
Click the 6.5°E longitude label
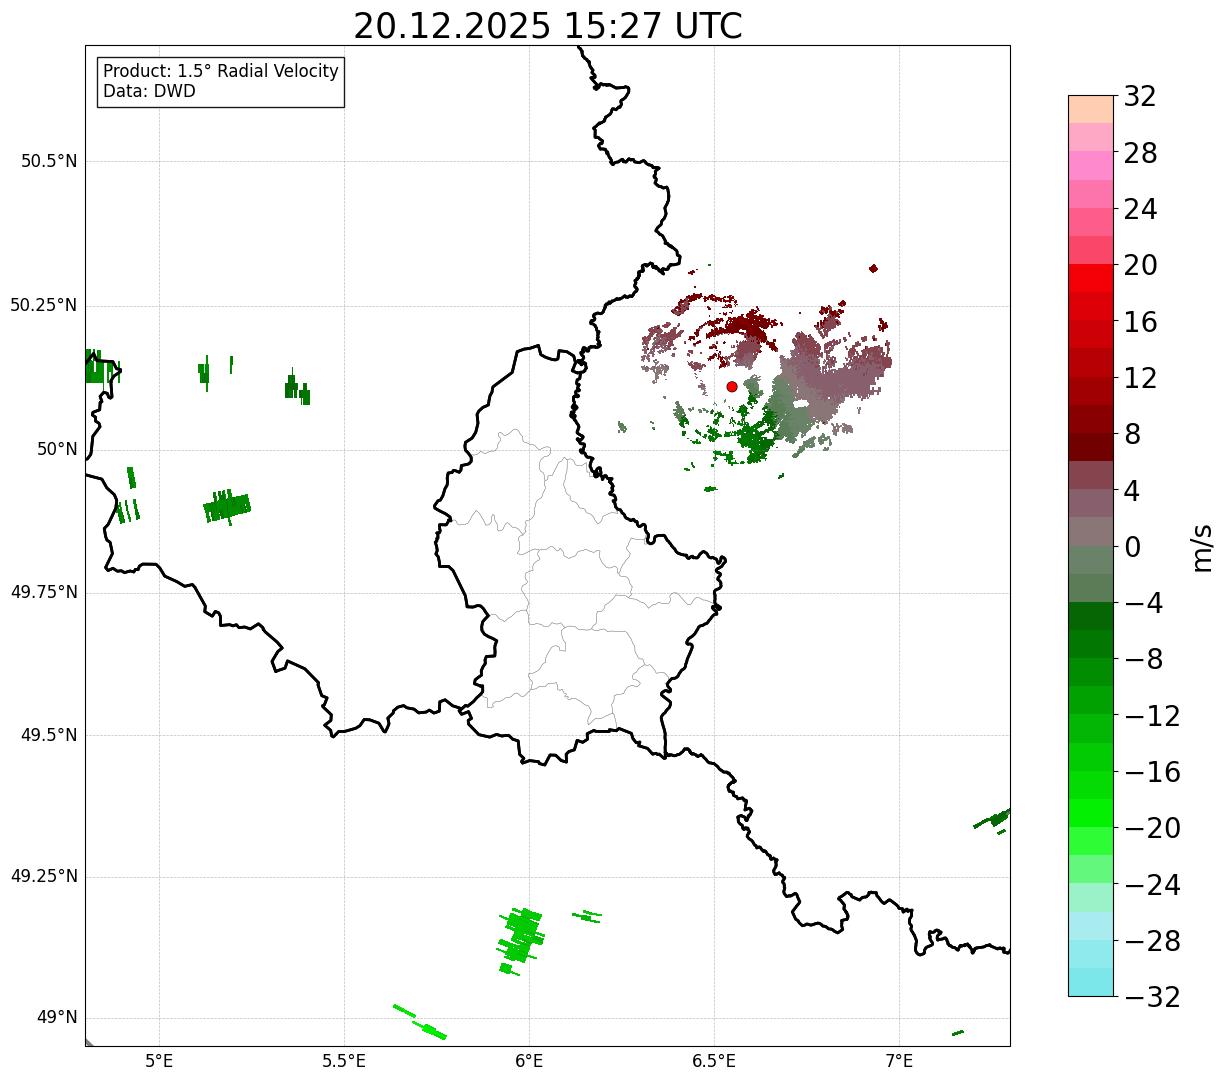[x=714, y=1060]
